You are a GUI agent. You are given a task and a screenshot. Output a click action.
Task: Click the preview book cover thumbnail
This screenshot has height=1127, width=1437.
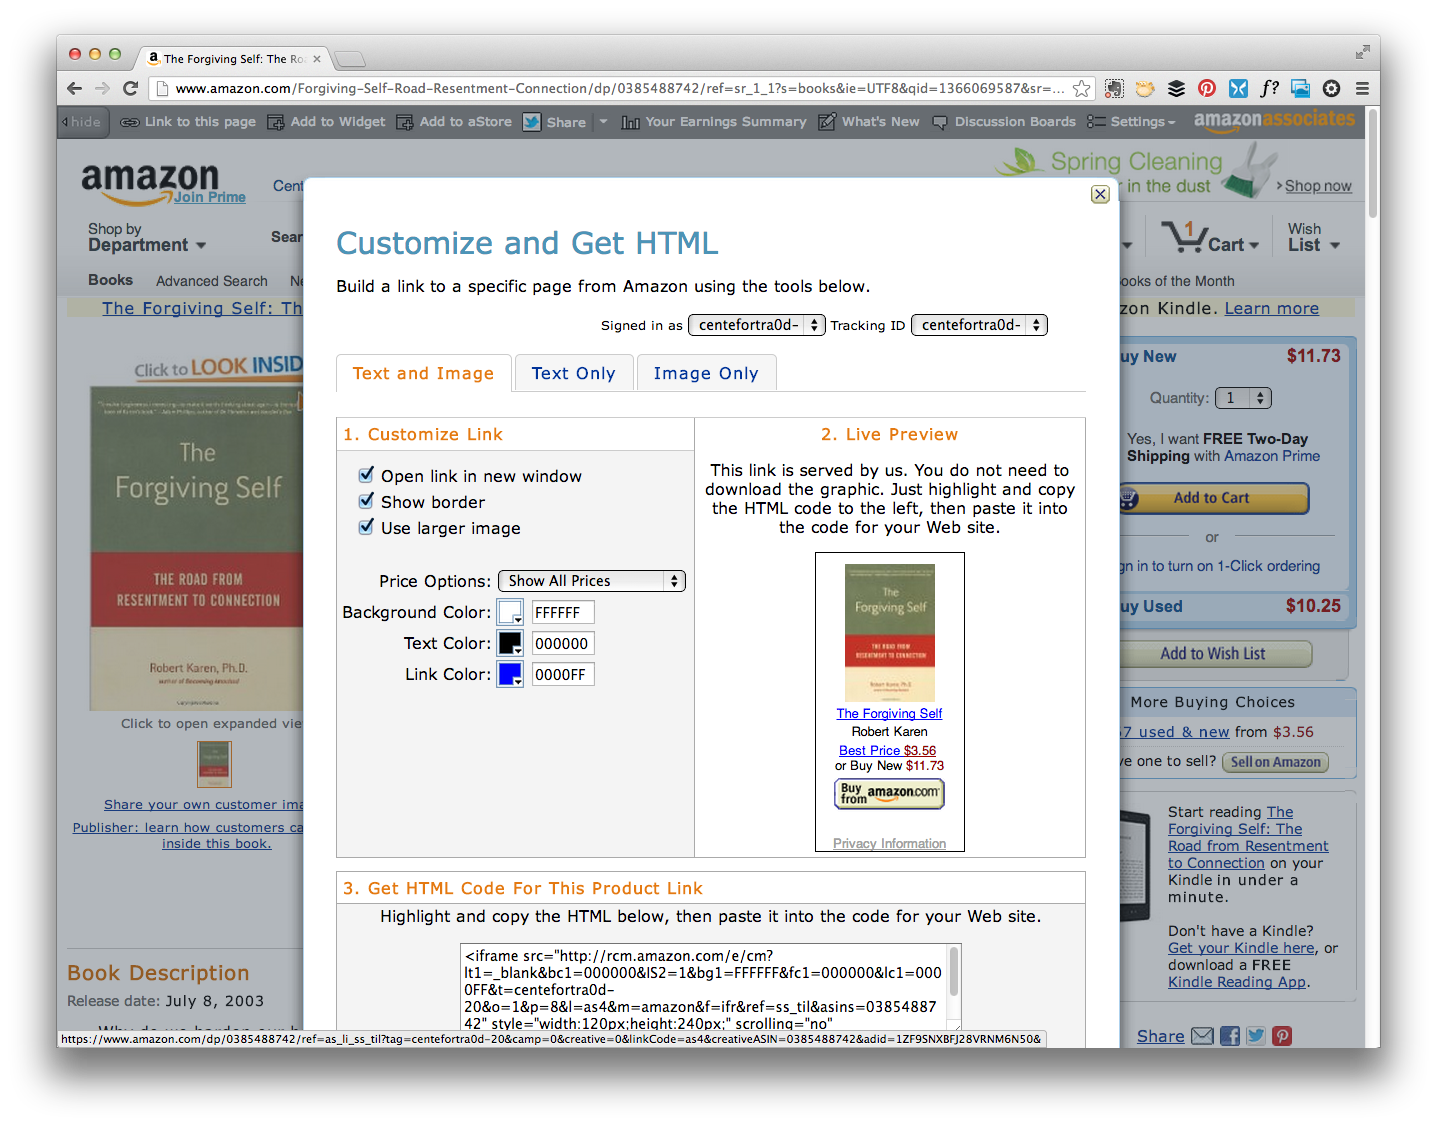pos(889,632)
